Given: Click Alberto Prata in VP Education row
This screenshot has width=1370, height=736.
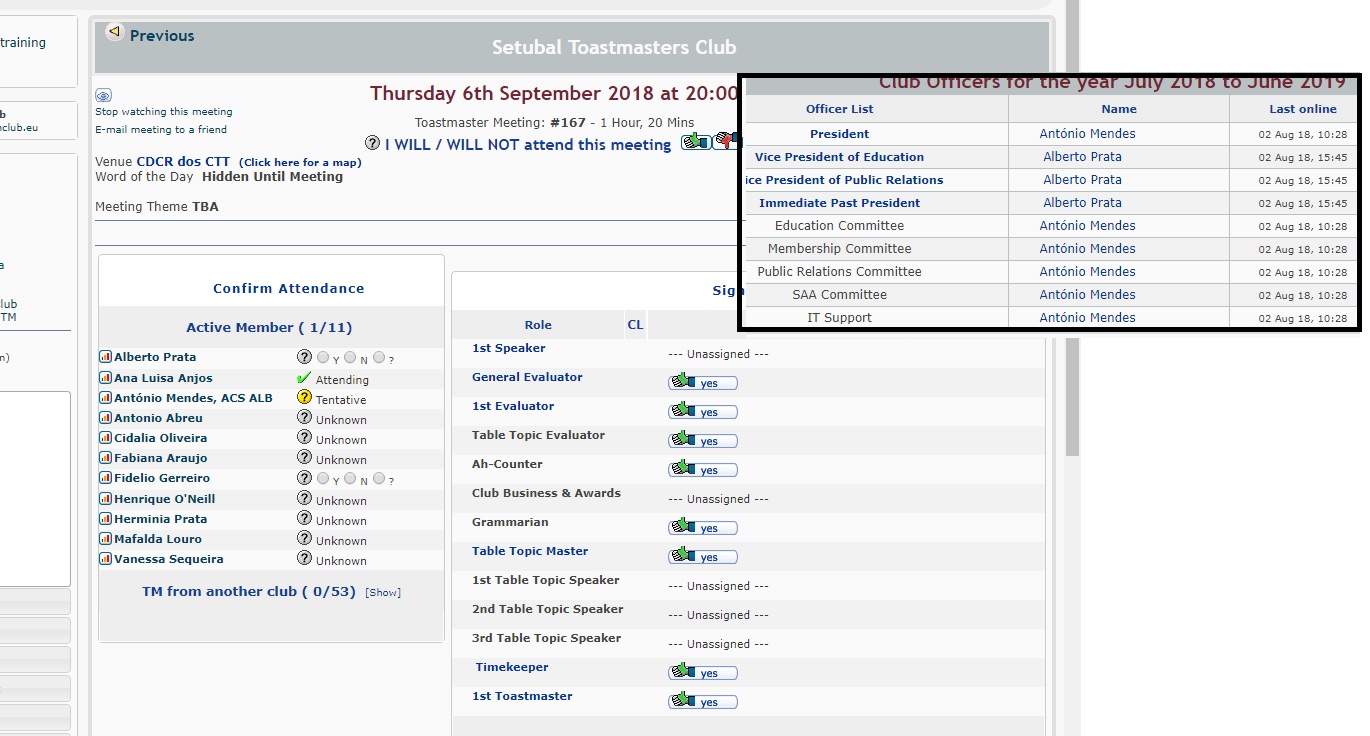Looking at the screenshot, I should pos(1082,157).
